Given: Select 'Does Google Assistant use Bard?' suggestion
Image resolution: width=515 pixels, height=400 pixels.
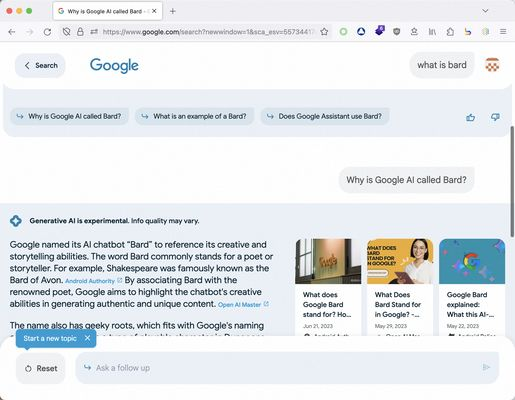Looking at the screenshot, I should tap(325, 116).
